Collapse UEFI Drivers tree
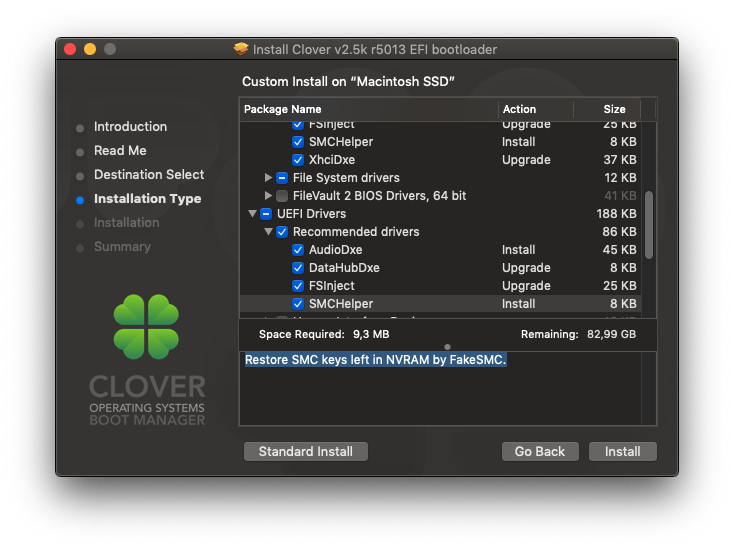This screenshot has height=550, width=734. [252, 214]
